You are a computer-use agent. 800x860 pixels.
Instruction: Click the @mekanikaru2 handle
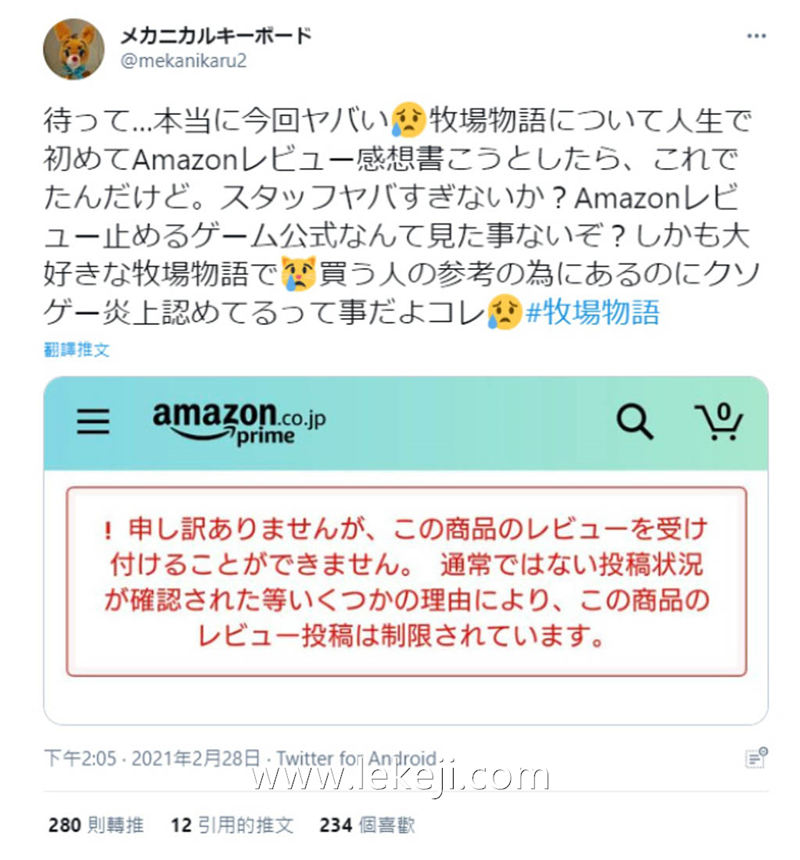click(183, 60)
